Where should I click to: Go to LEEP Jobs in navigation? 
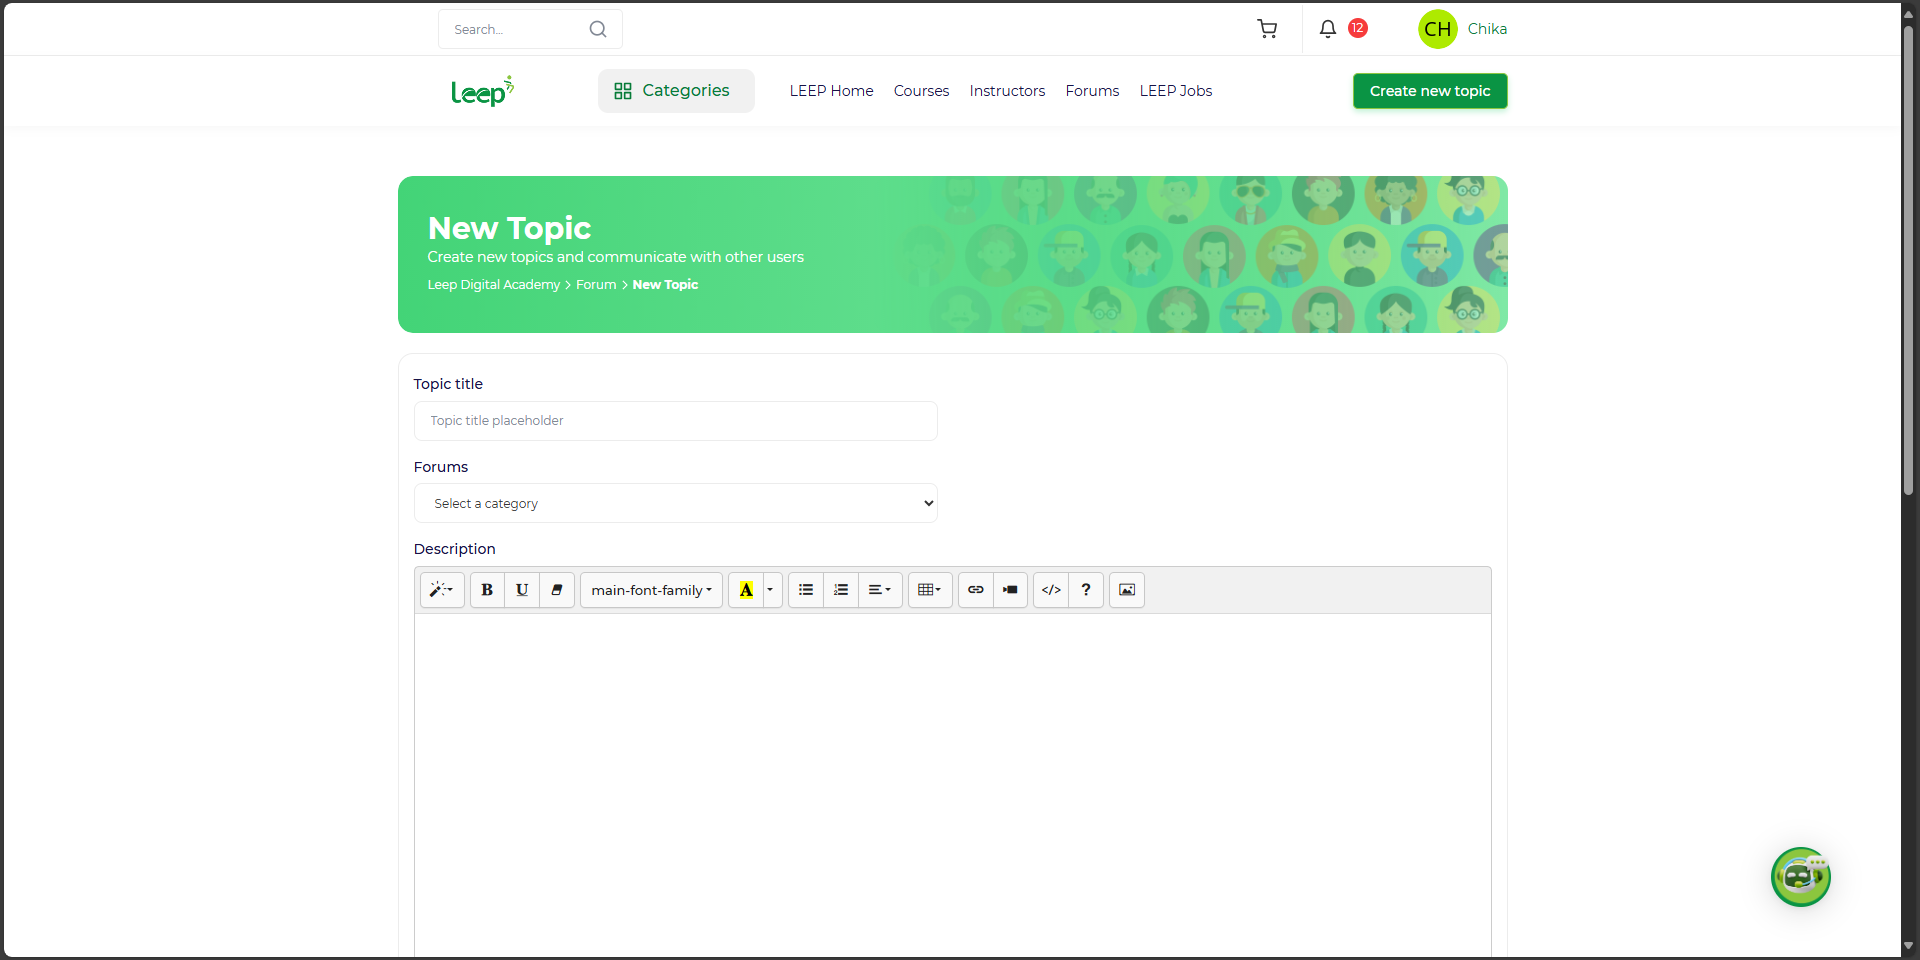[1176, 91]
